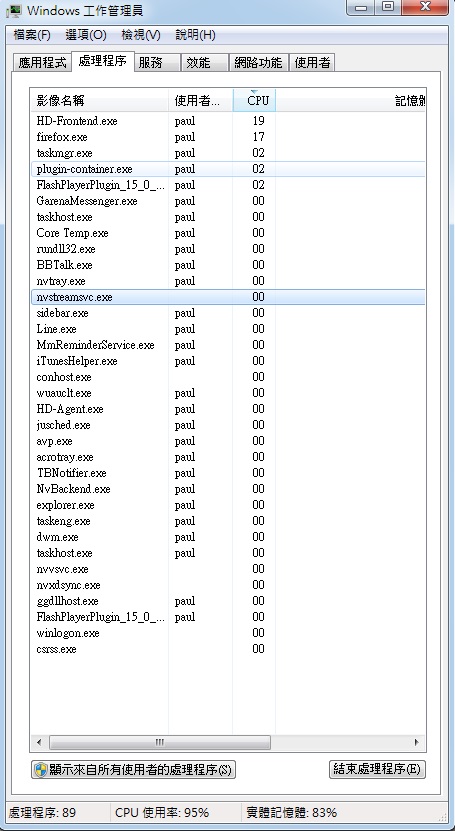The width and height of the screenshot is (455, 831).
Task: Select the MmReminderService.exe process
Action: point(228,345)
